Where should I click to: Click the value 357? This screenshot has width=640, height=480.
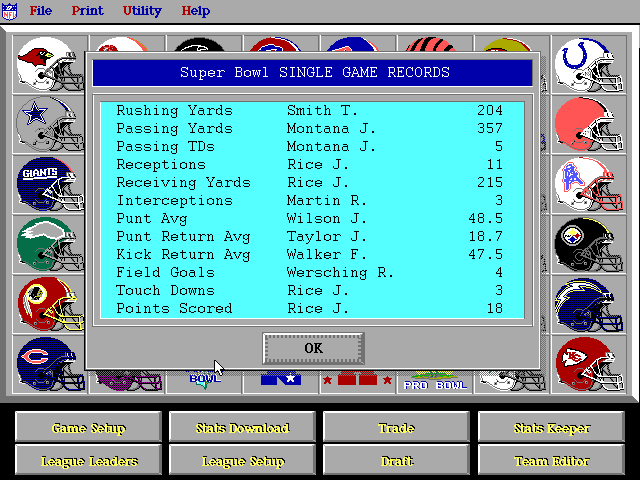pyautogui.click(x=490, y=129)
